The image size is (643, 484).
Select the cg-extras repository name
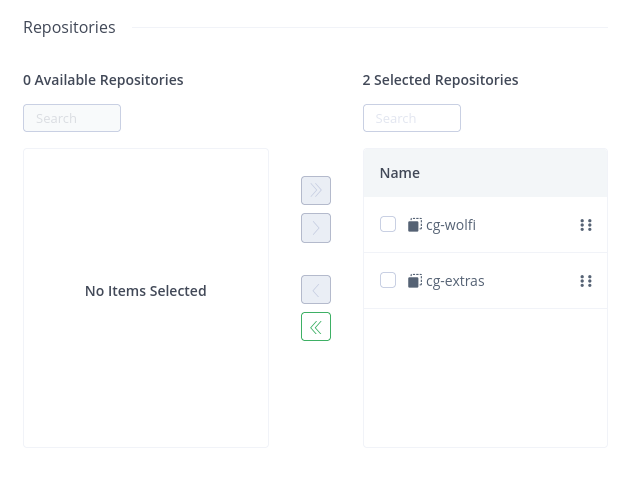(x=455, y=281)
